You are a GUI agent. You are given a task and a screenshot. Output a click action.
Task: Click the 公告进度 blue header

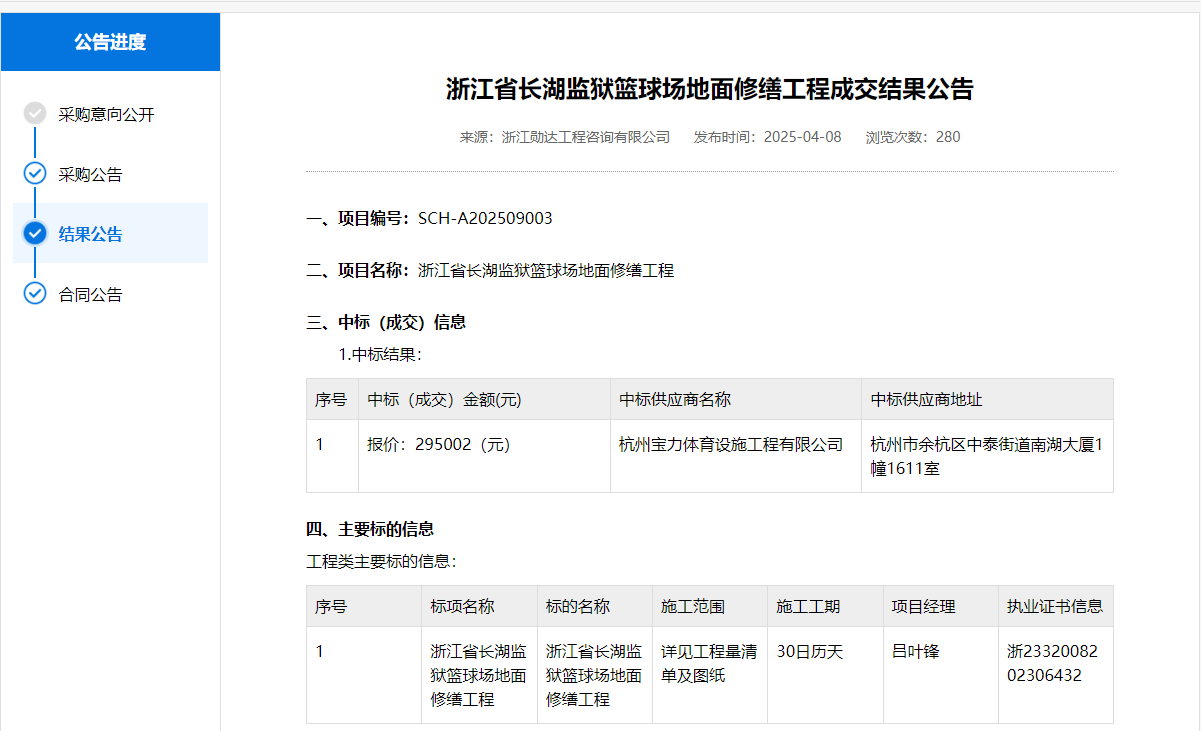tap(110, 42)
